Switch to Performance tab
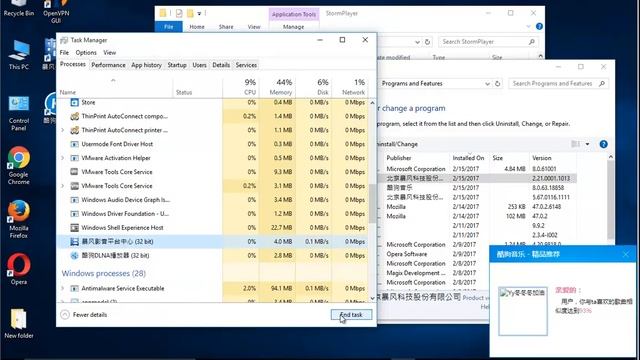Image resolution: width=640 pixels, height=360 pixels. (x=108, y=65)
